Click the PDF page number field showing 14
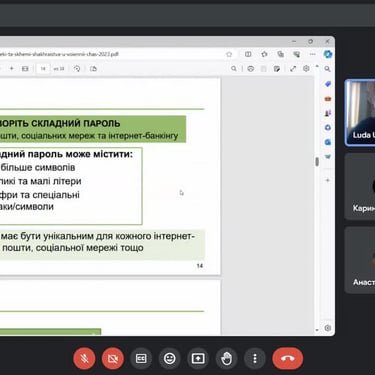The width and height of the screenshot is (375, 375). click(x=43, y=69)
